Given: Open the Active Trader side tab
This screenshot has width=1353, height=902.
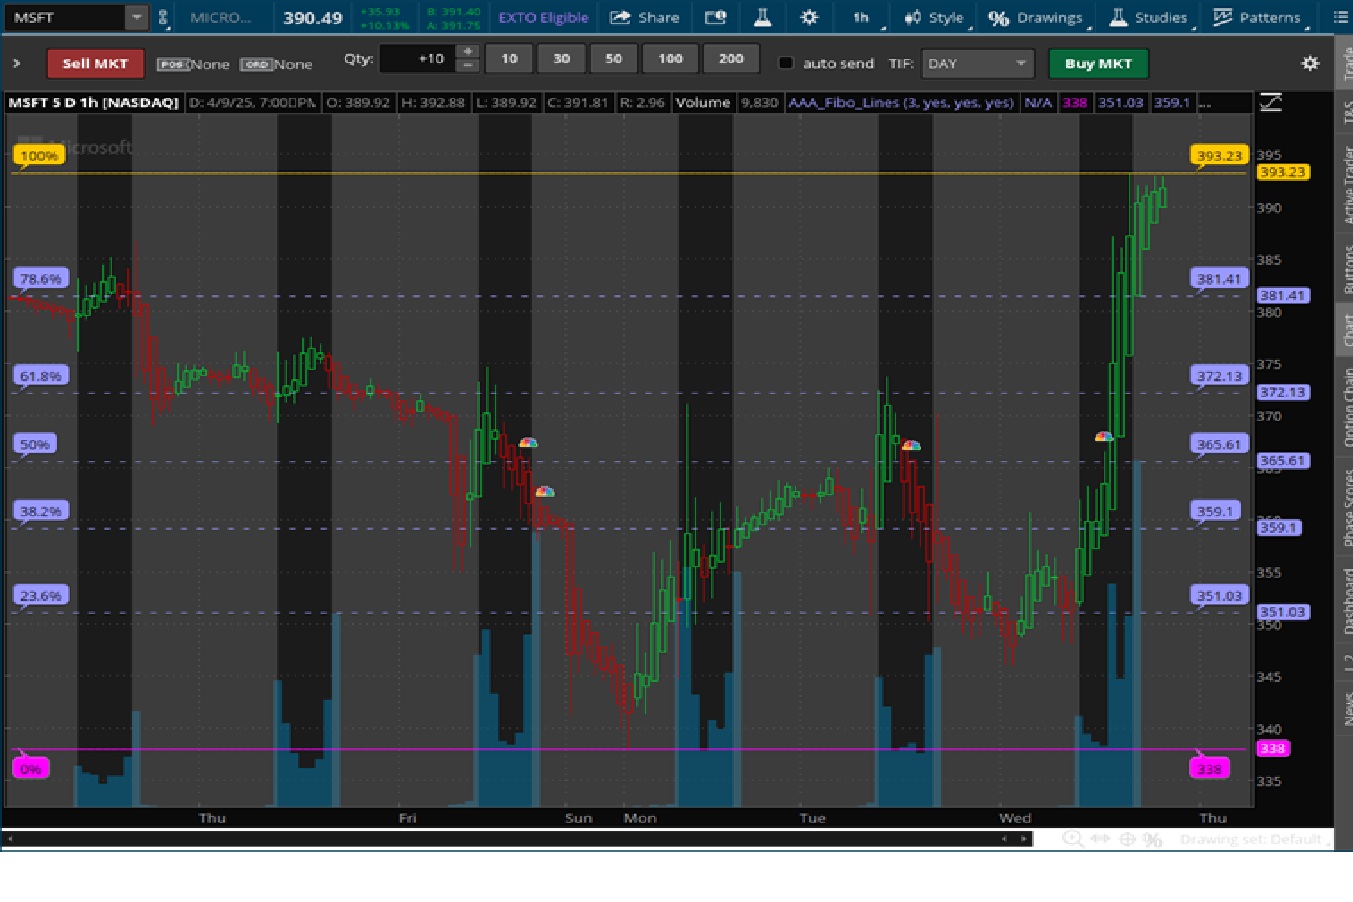Looking at the screenshot, I should (x=1345, y=185).
